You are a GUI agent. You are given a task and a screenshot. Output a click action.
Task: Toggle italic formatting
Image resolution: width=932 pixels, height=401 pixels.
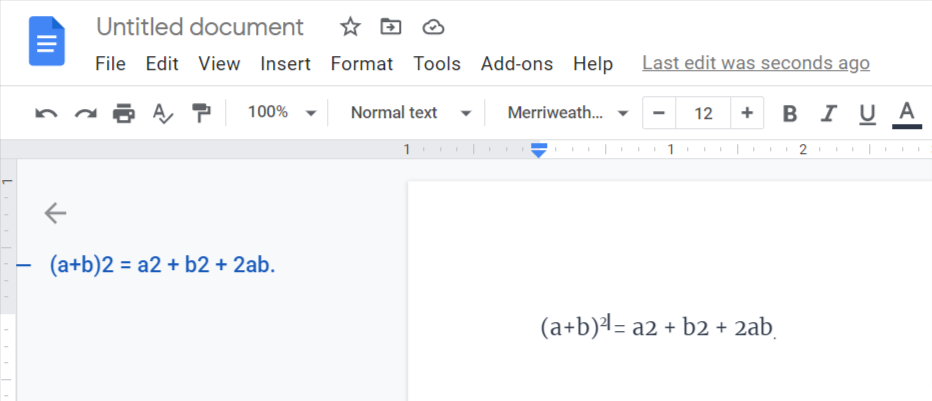(828, 113)
